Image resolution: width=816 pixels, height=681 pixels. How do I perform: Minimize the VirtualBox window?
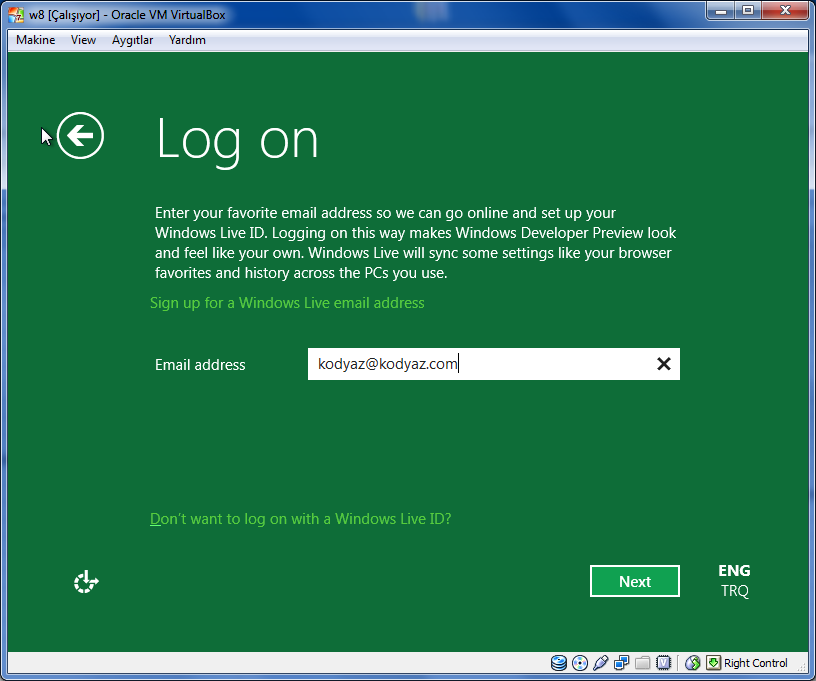721,11
